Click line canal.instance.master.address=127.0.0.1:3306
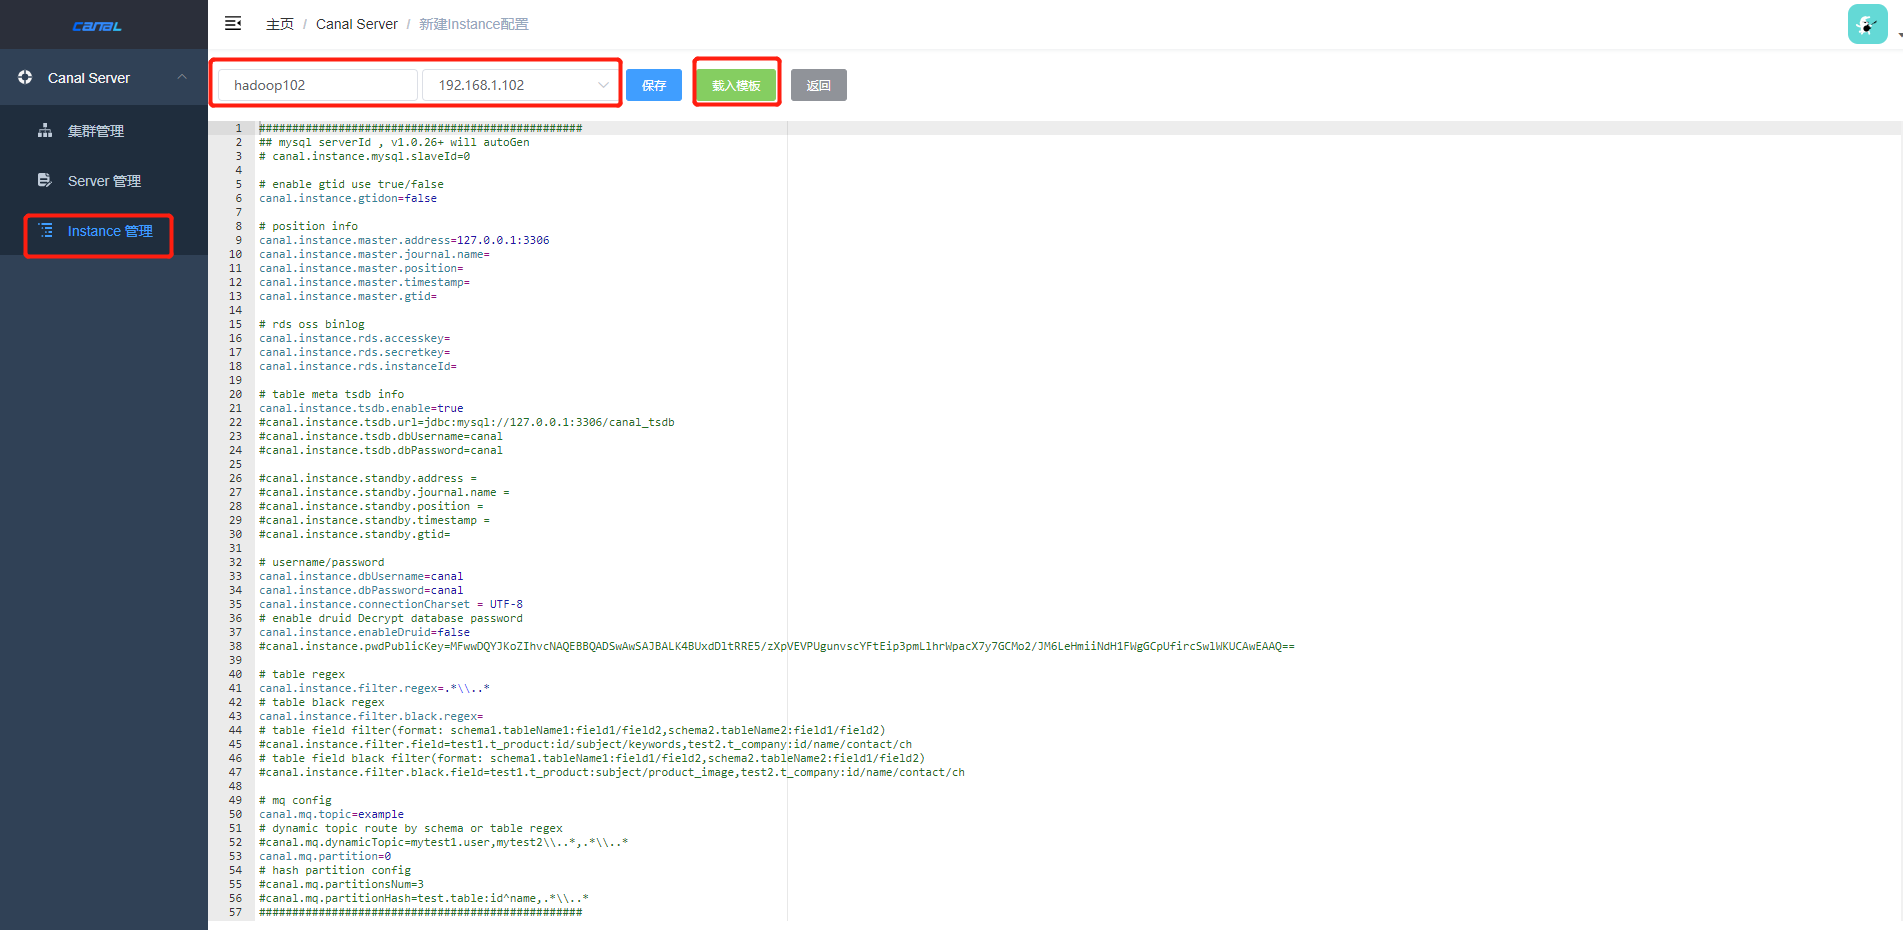The height and width of the screenshot is (930, 1903). pos(404,240)
